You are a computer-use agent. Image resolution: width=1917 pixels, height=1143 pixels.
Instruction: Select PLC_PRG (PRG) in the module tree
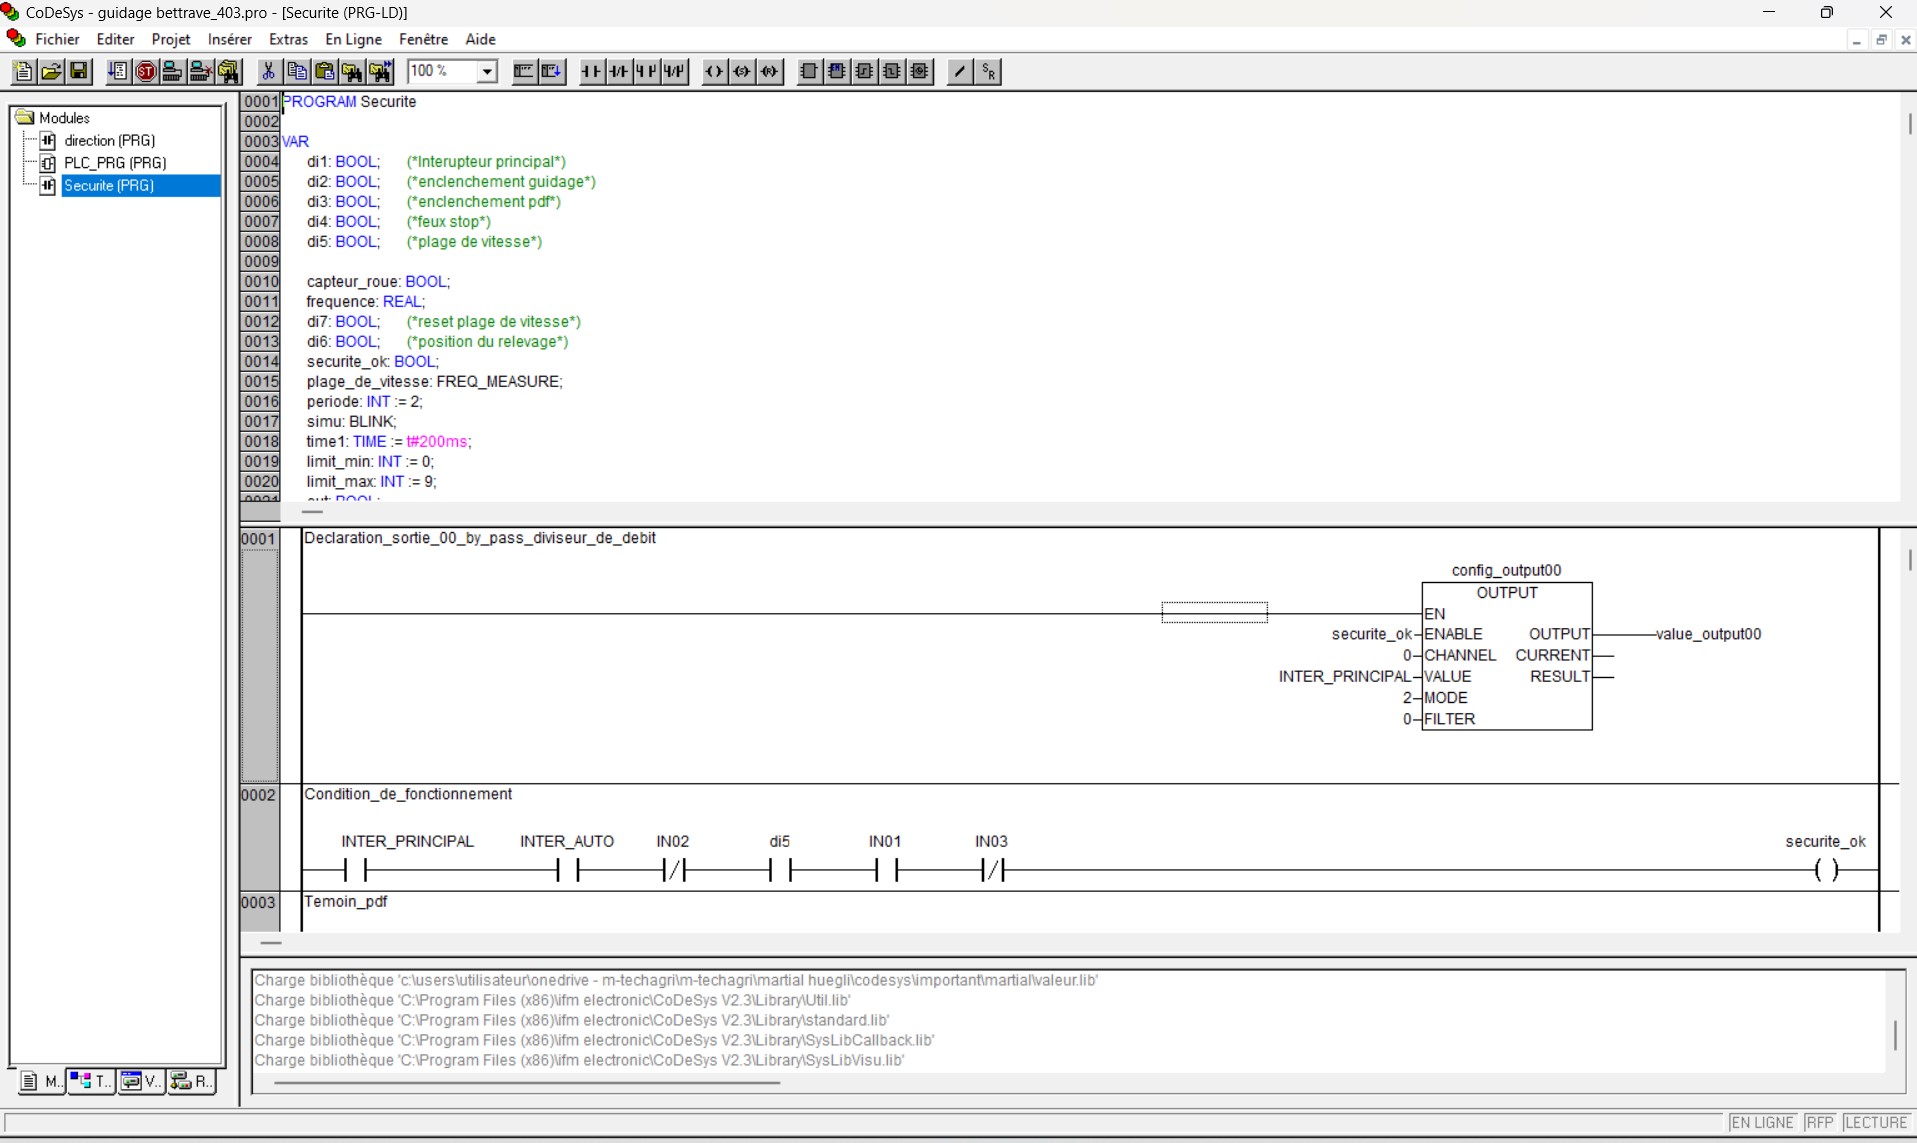(x=114, y=163)
